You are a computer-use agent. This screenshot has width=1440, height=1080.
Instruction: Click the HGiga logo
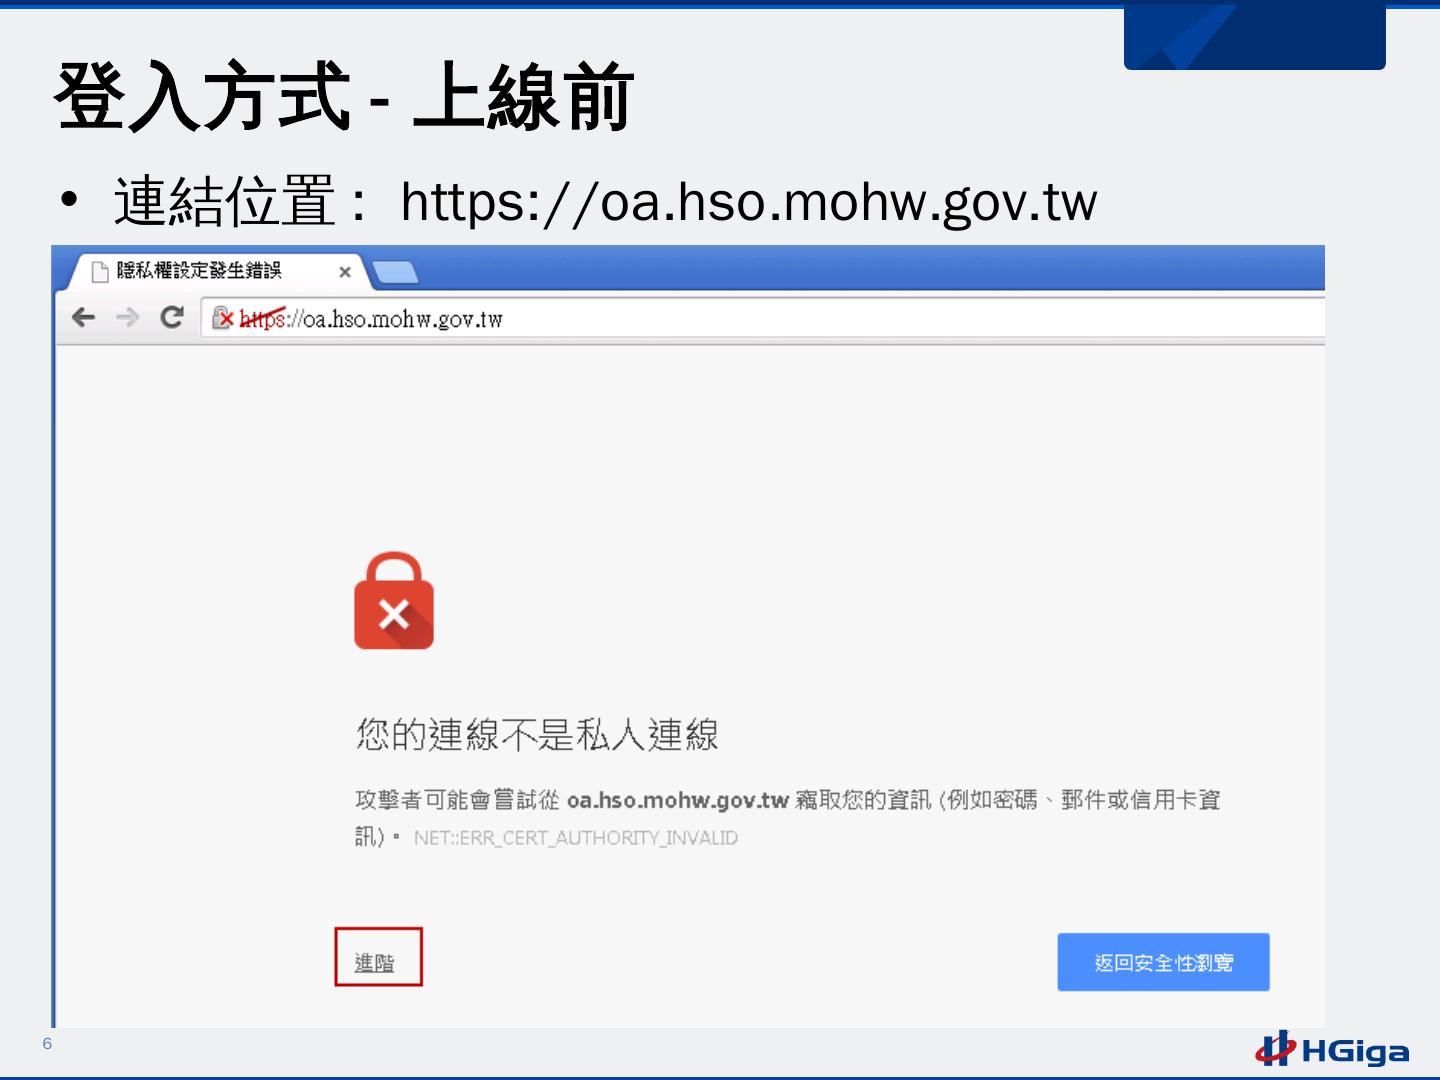point(1332,1049)
